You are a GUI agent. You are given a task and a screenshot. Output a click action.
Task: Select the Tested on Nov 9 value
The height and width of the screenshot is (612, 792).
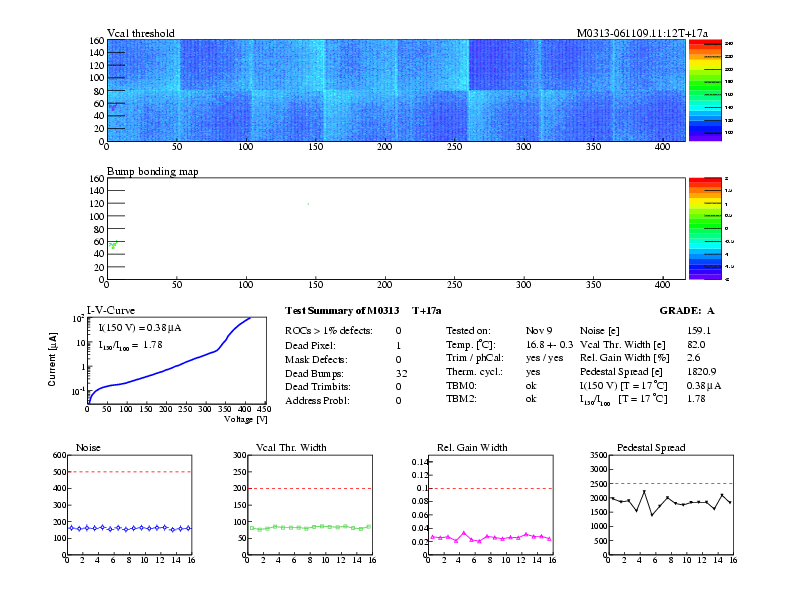click(539, 330)
